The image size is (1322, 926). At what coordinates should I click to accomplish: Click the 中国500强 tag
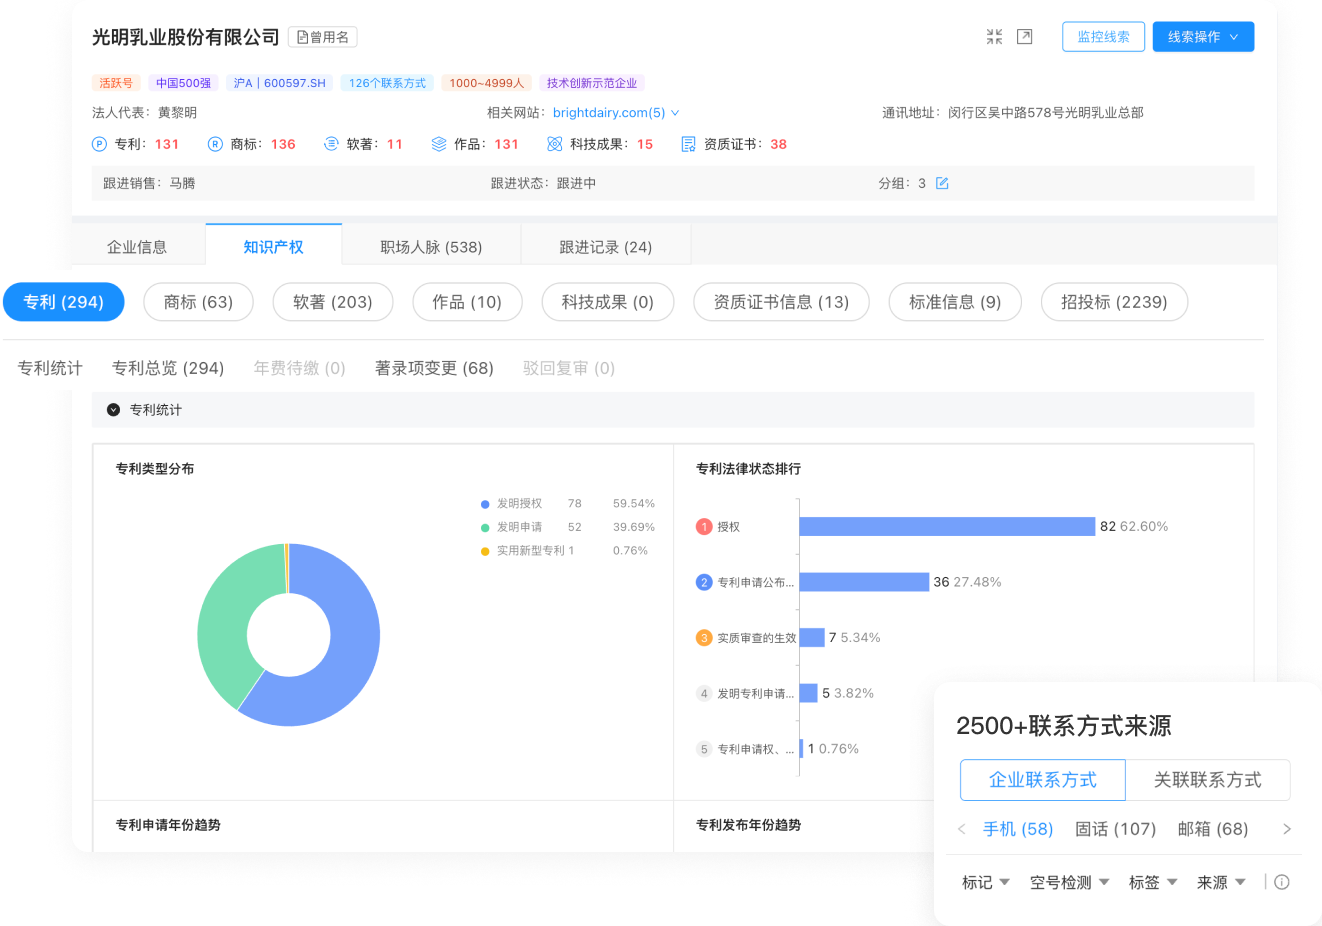click(x=183, y=83)
